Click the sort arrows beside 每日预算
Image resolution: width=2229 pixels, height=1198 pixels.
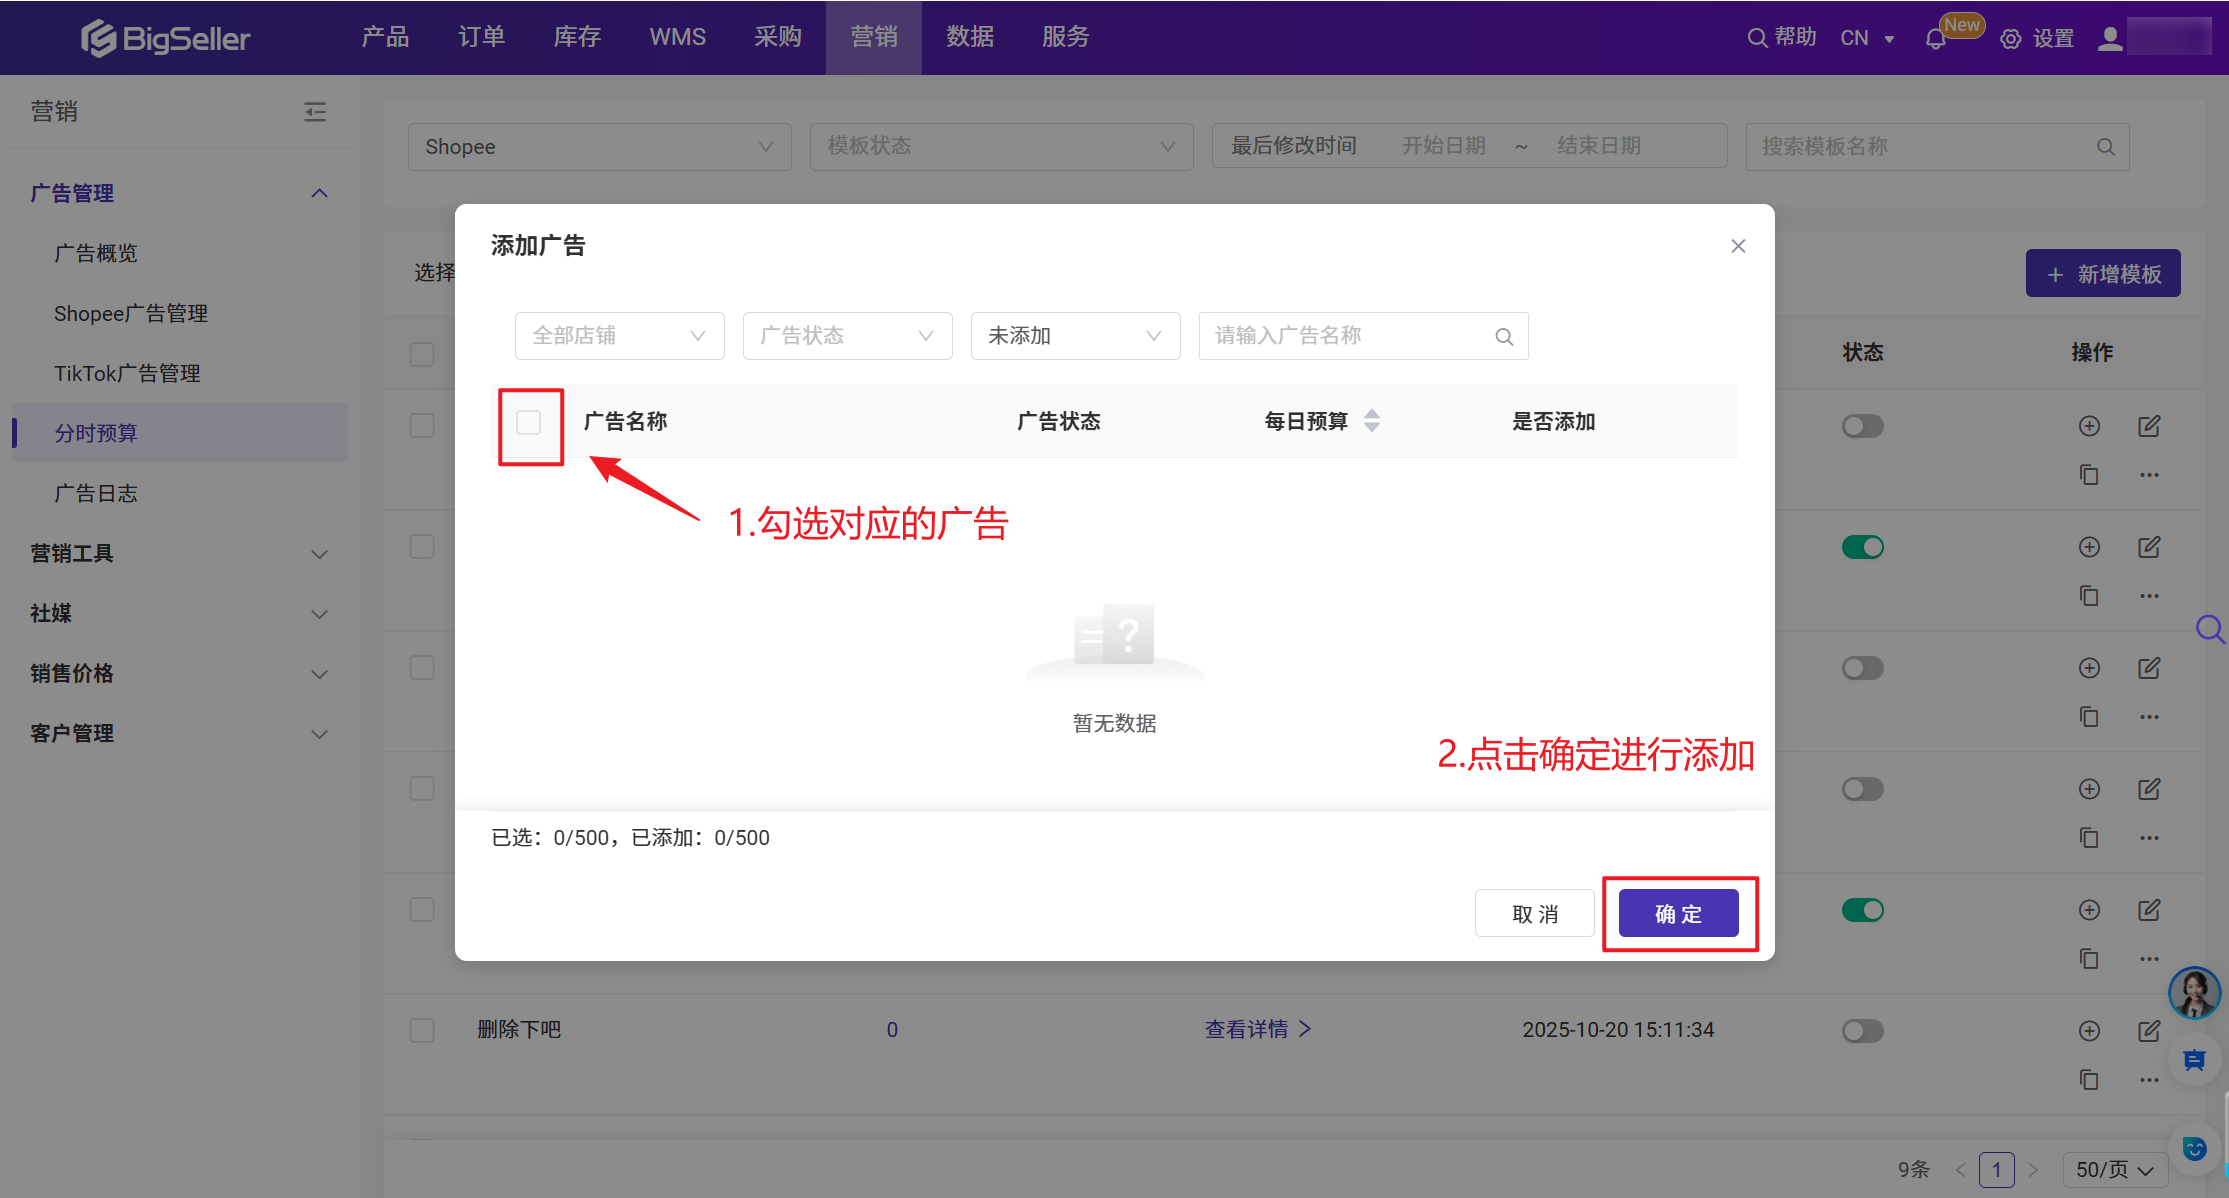pyautogui.click(x=1372, y=421)
